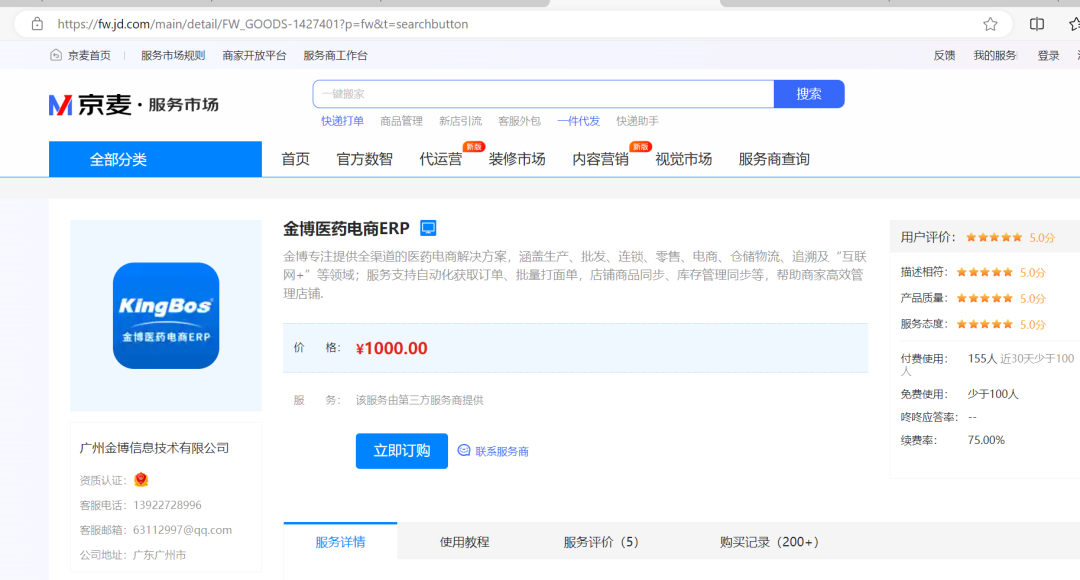Click the 公司地址 广东广州市 text
Image resolution: width=1080 pixels, height=580 pixels.
pos(133,555)
